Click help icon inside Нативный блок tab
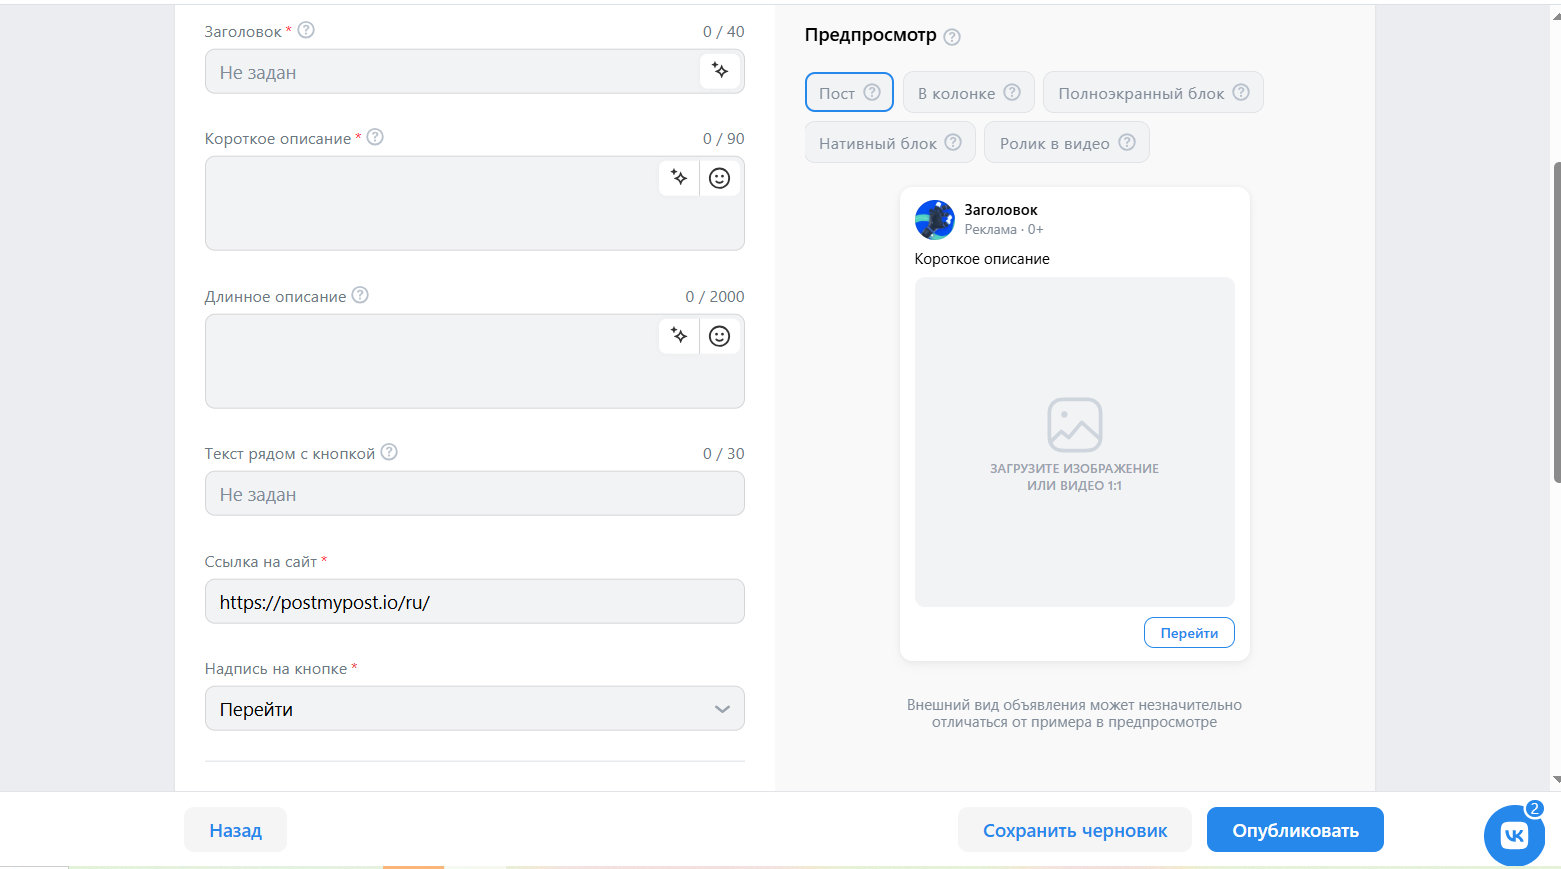The image size is (1561, 869). pos(953,142)
